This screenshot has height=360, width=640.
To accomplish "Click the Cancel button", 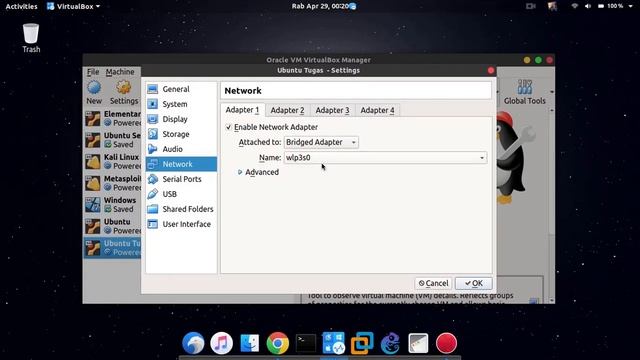I will tap(433, 283).
